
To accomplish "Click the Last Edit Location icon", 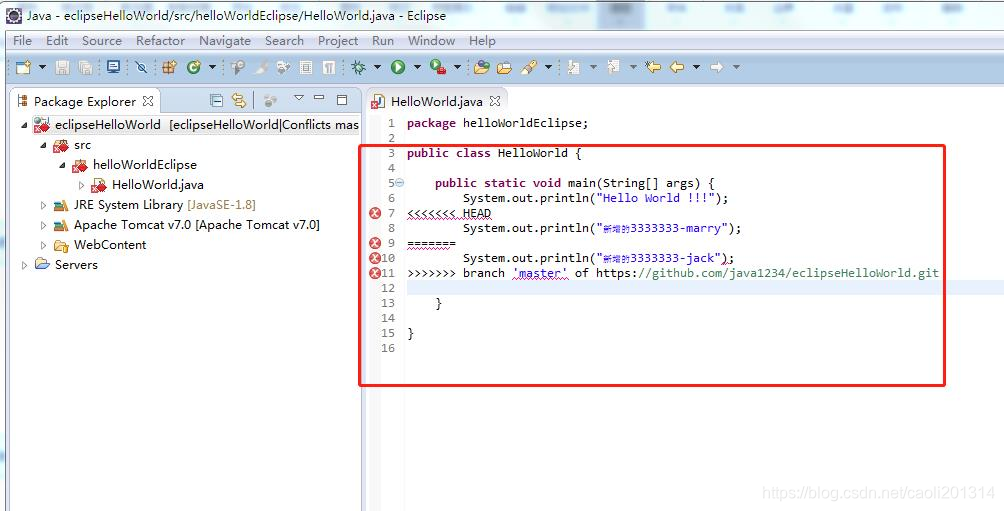I will pyautogui.click(x=652, y=67).
